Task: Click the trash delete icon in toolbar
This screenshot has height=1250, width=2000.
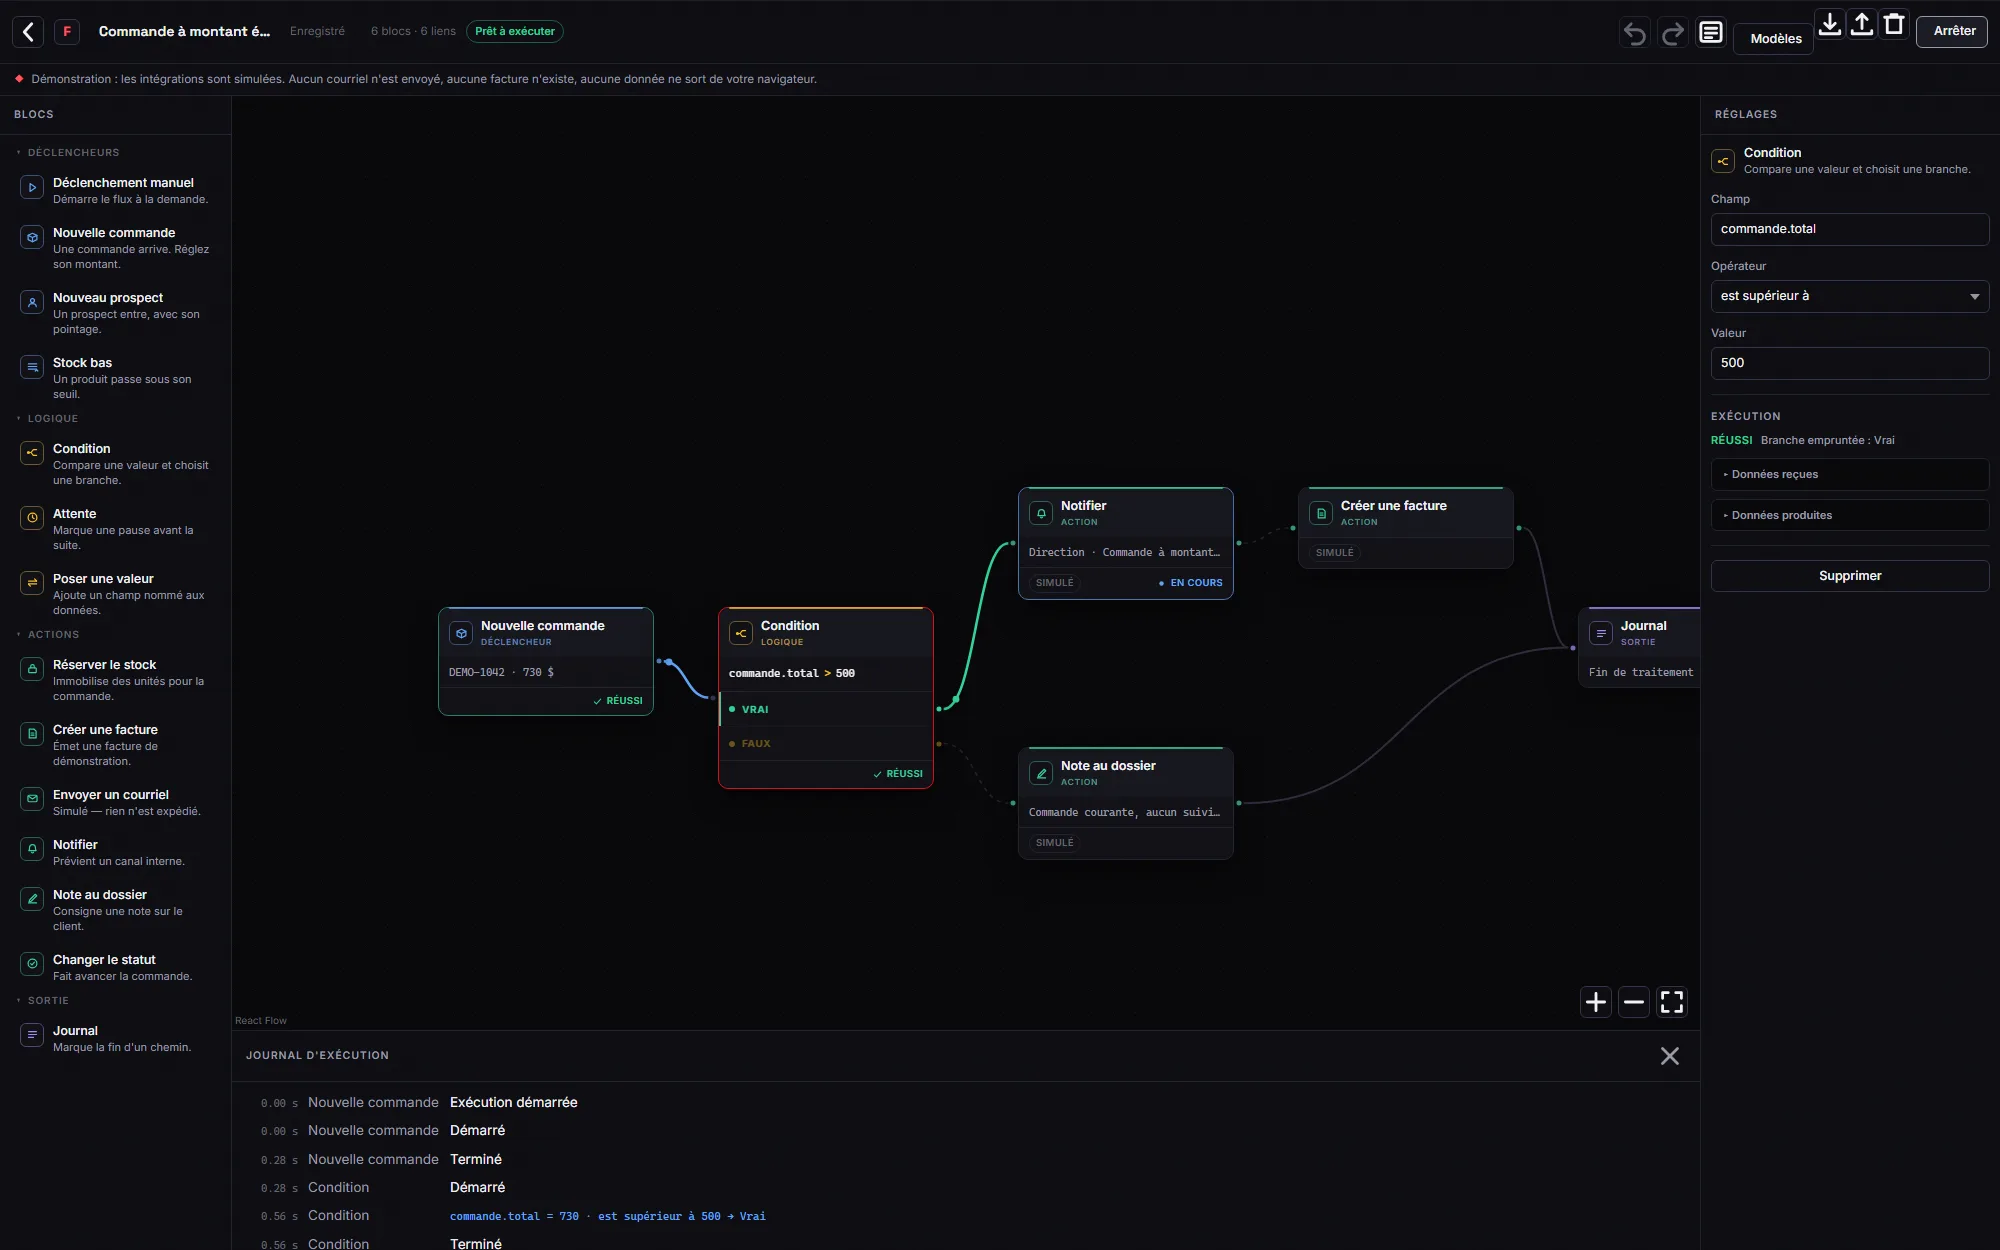Action: tap(1894, 24)
